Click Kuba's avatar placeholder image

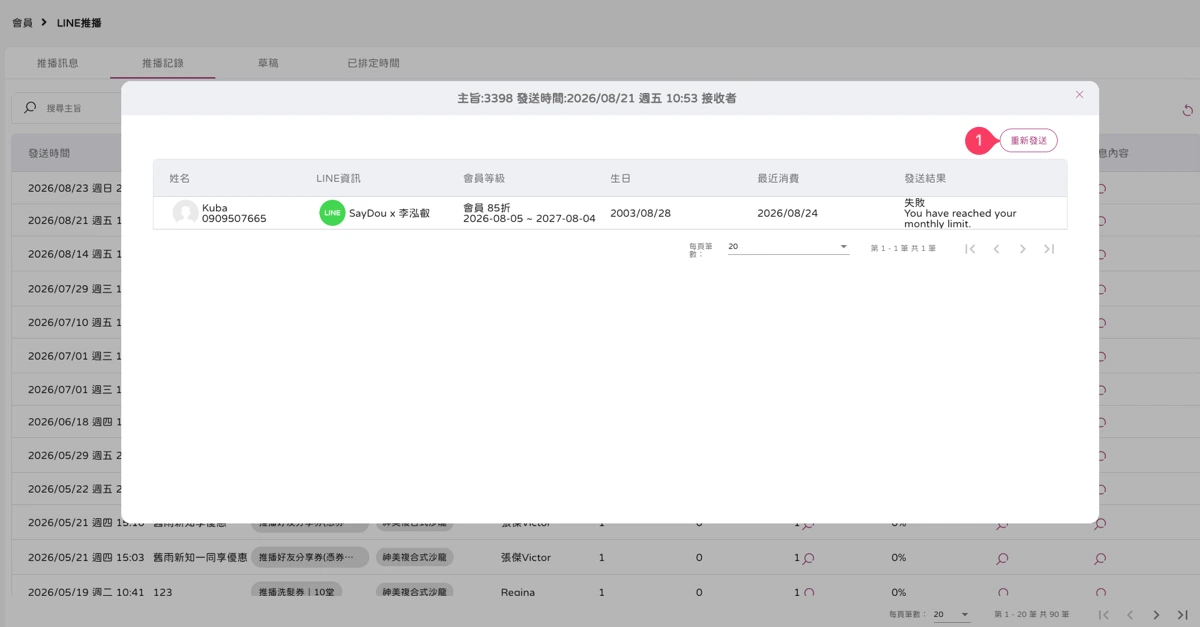[185, 213]
